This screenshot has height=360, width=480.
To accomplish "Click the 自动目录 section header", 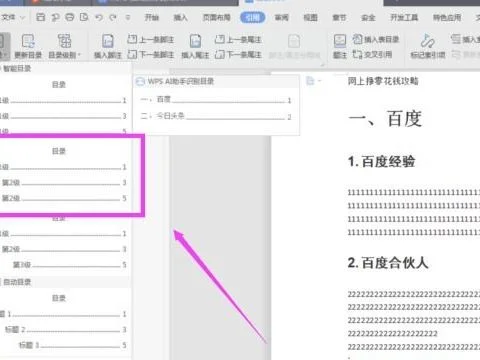I will 17,282.
